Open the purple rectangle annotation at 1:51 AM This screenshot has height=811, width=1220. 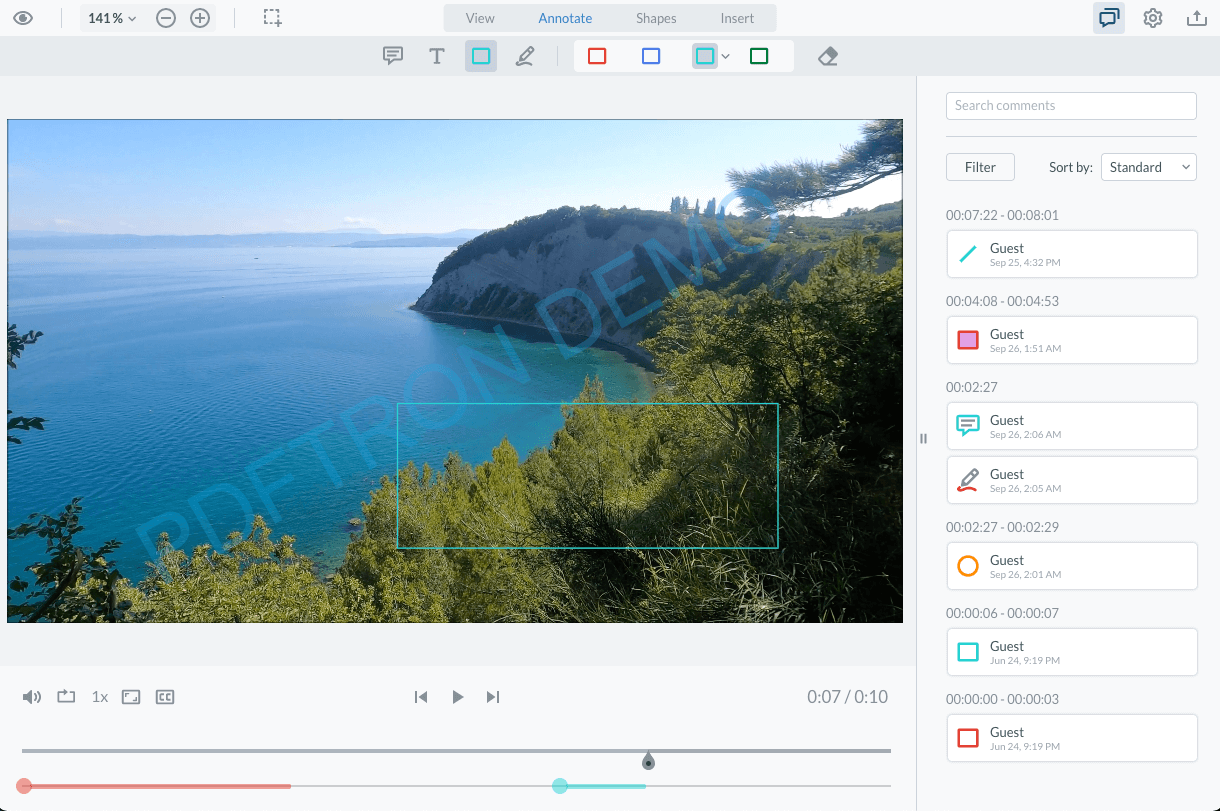[1071, 340]
